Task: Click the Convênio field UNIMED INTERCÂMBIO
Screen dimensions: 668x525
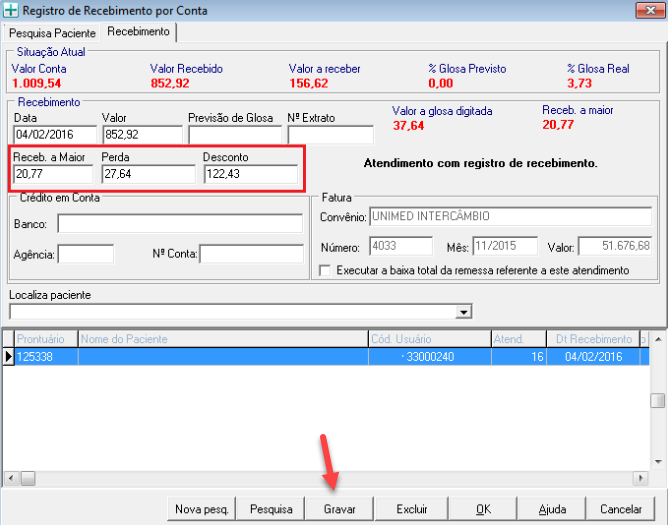Action: click(x=510, y=216)
